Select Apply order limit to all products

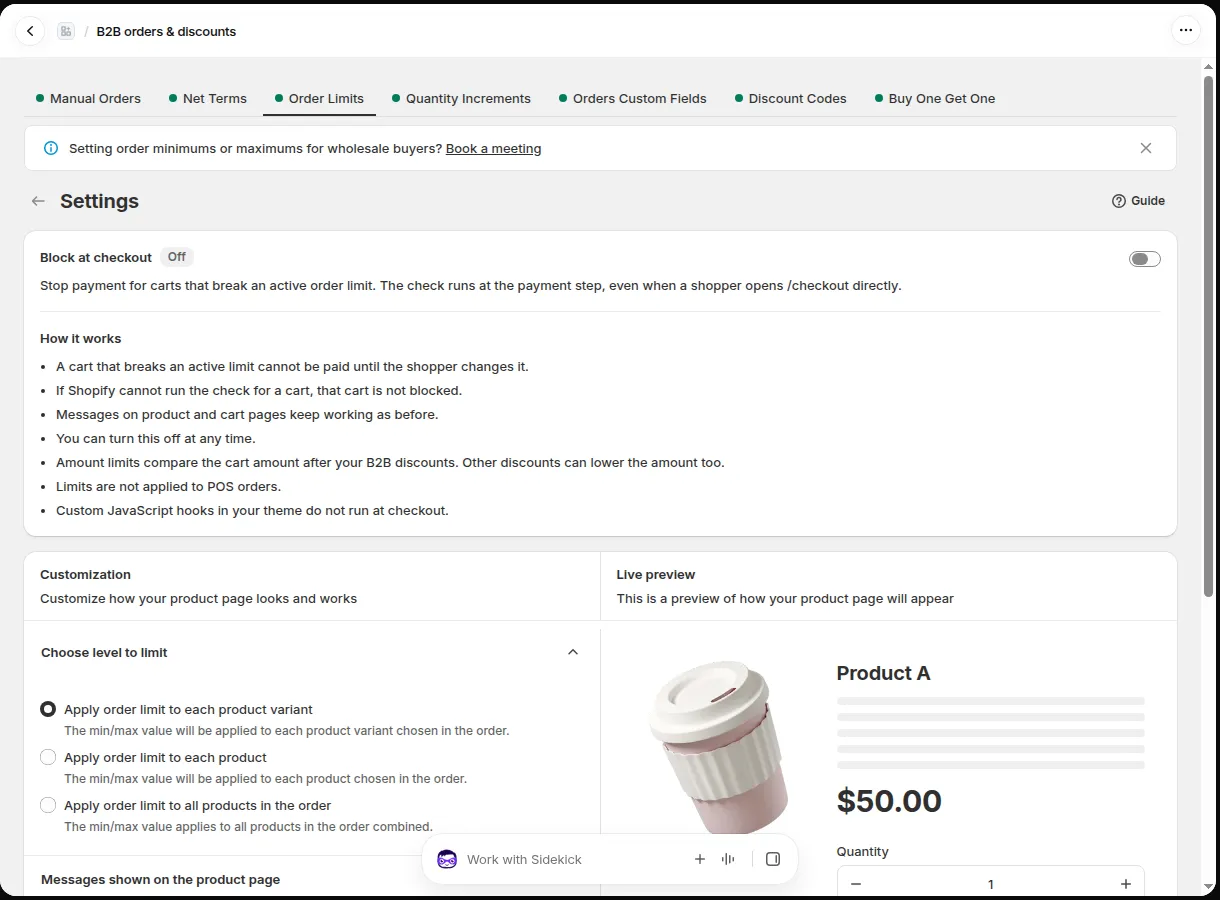coord(48,805)
